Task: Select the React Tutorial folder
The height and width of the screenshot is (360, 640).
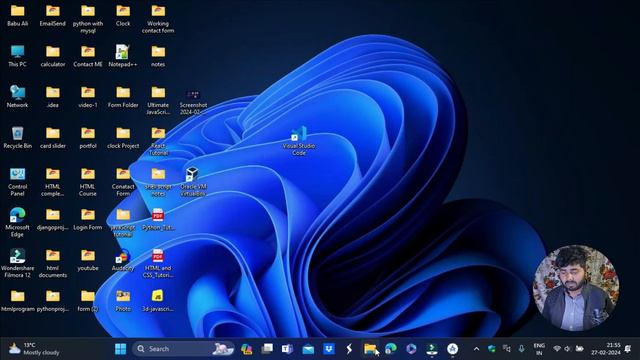Action: pos(158,141)
